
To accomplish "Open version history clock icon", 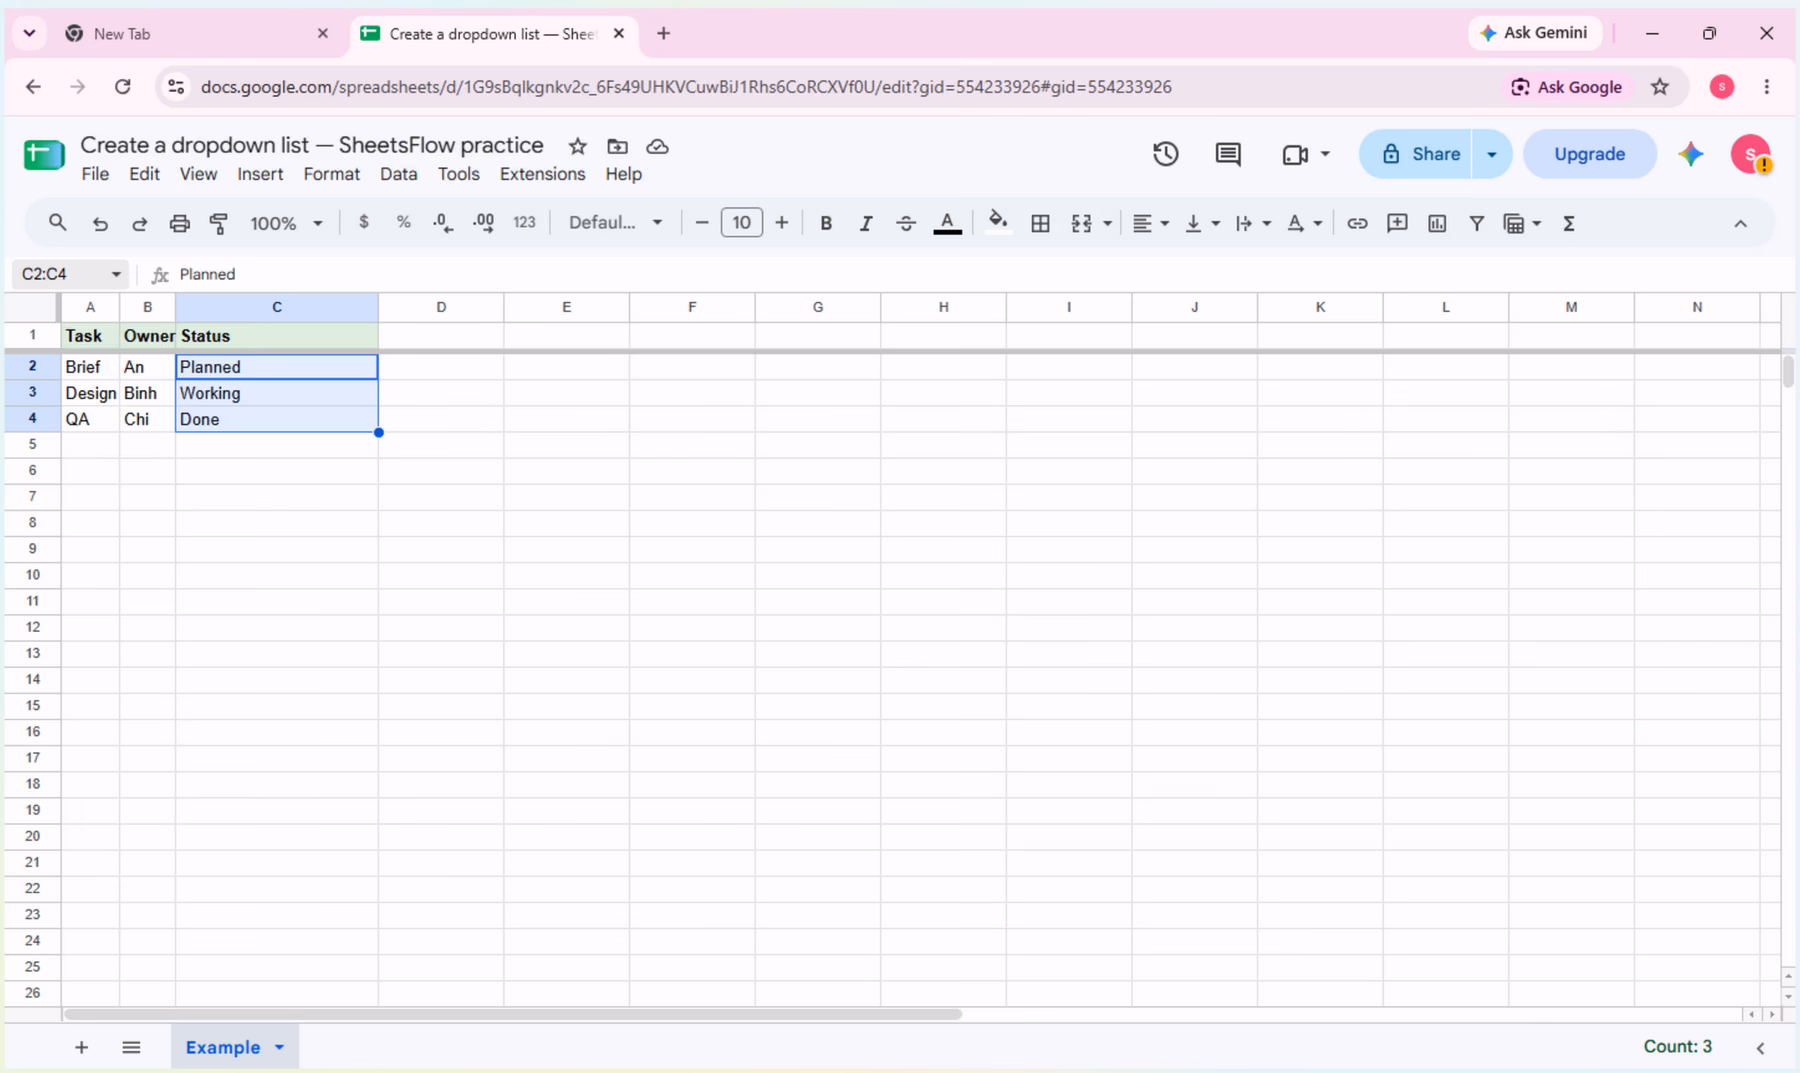I will click(x=1166, y=154).
